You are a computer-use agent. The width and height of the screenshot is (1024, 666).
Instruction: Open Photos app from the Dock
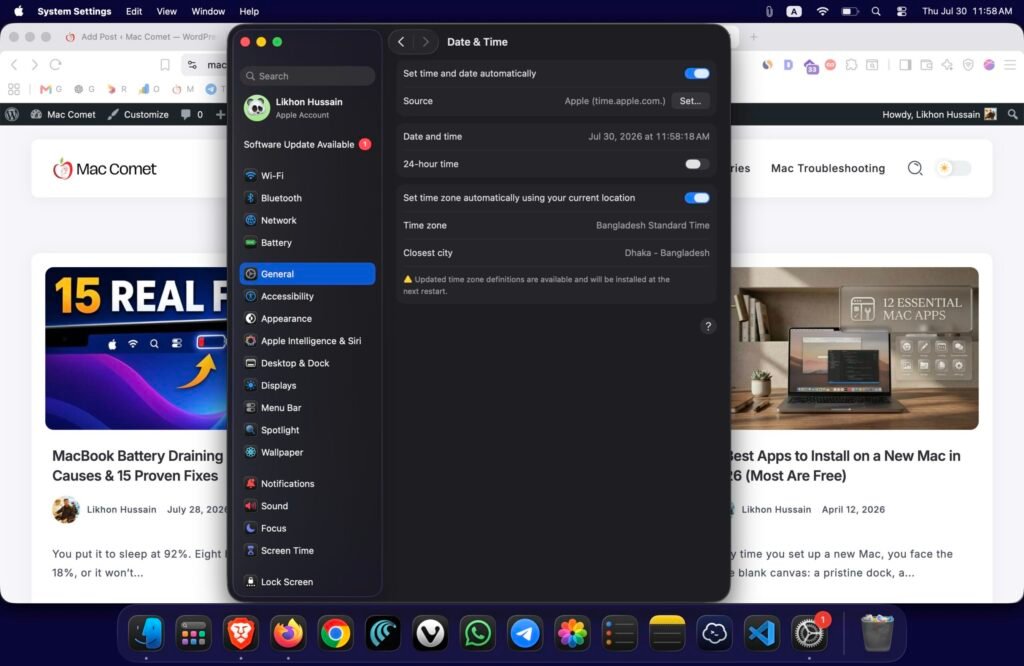(x=572, y=633)
